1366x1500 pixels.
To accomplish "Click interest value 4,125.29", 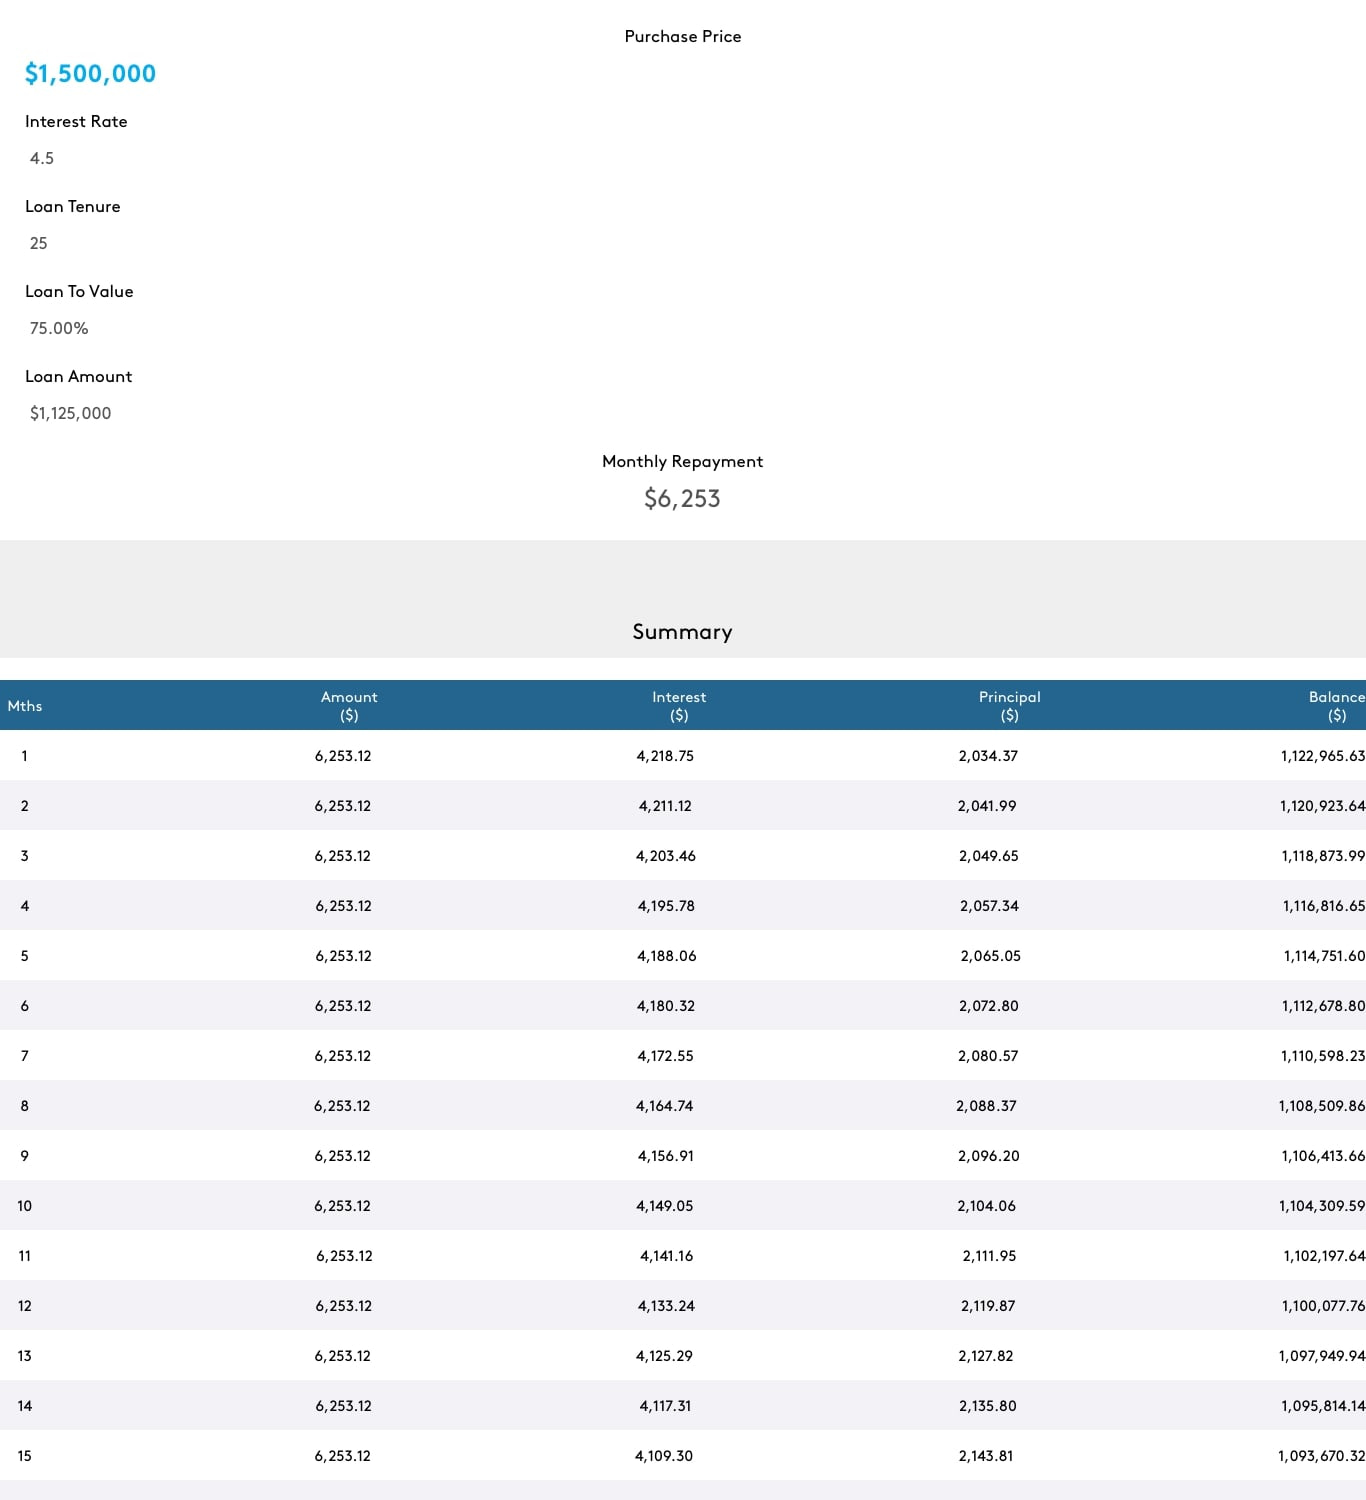I will [x=665, y=1356].
